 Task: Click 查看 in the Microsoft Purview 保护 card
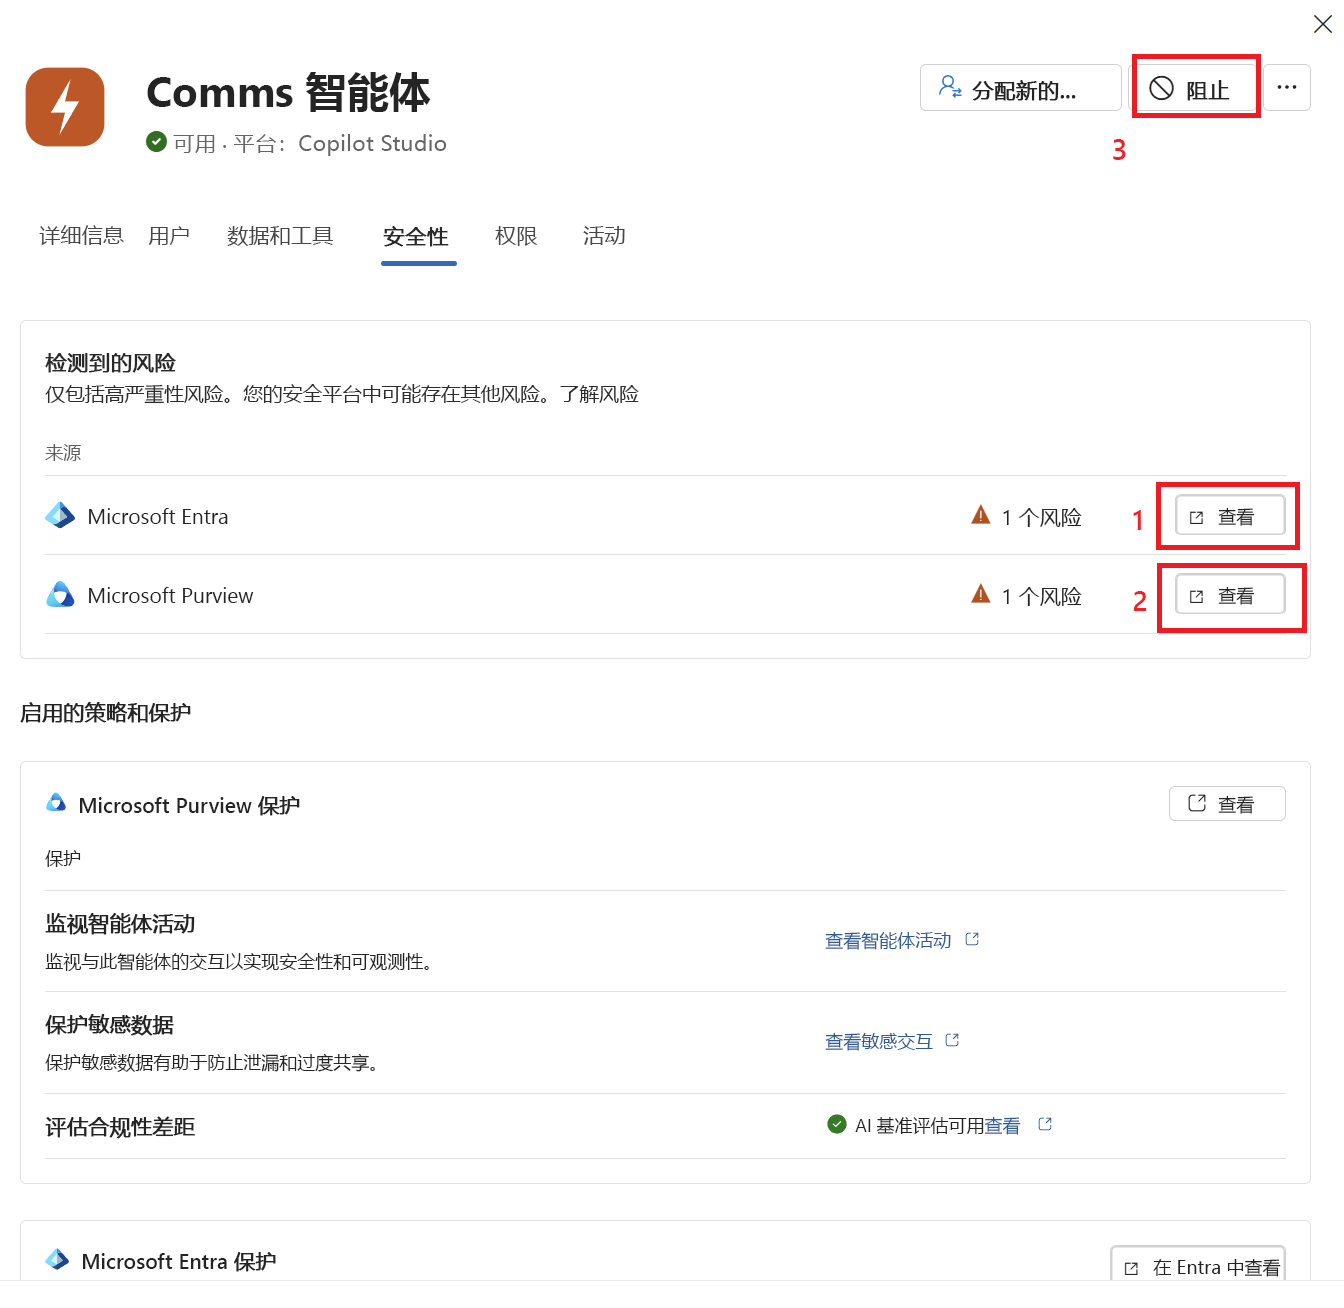1228,803
